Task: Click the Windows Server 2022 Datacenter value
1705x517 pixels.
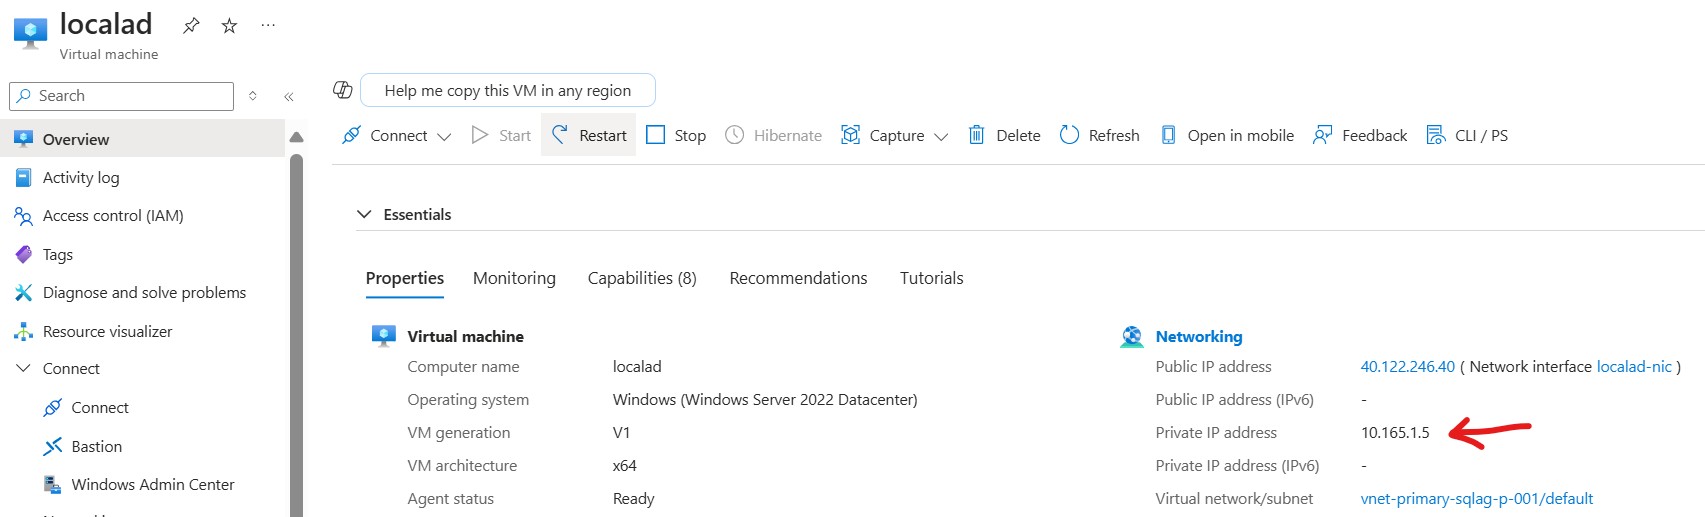Action: tap(765, 400)
